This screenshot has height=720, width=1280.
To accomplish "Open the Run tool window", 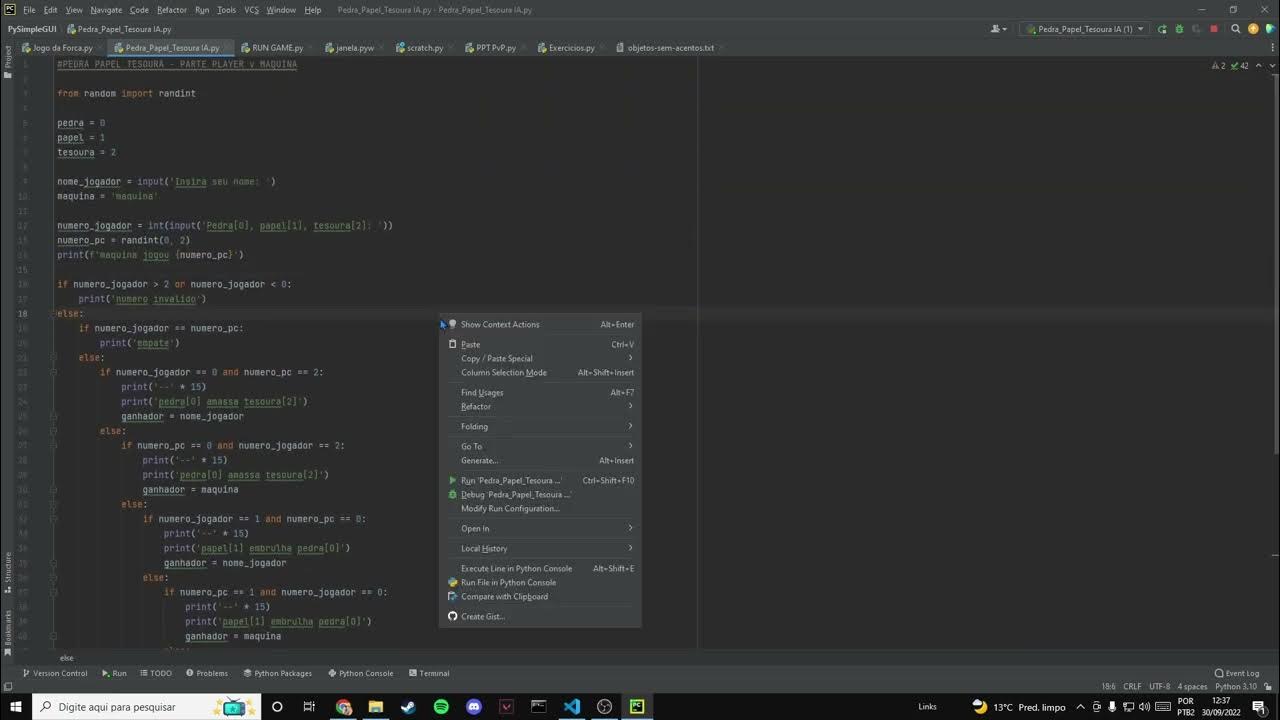I will pyautogui.click(x=114, y=673).
